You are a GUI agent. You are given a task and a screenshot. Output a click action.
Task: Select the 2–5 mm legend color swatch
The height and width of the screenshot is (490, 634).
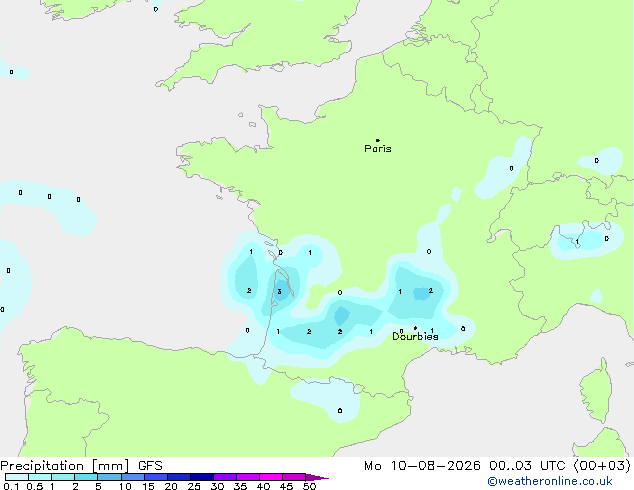point(86,477)
